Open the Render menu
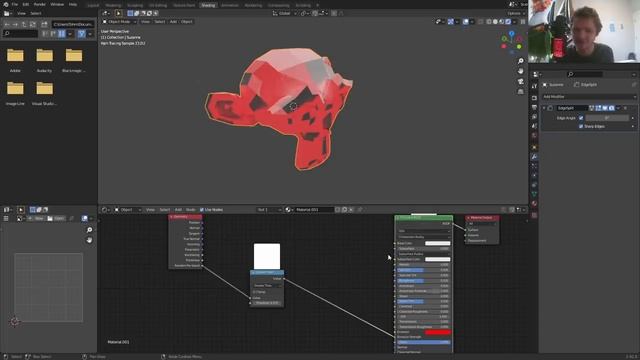 click(40, 4)
